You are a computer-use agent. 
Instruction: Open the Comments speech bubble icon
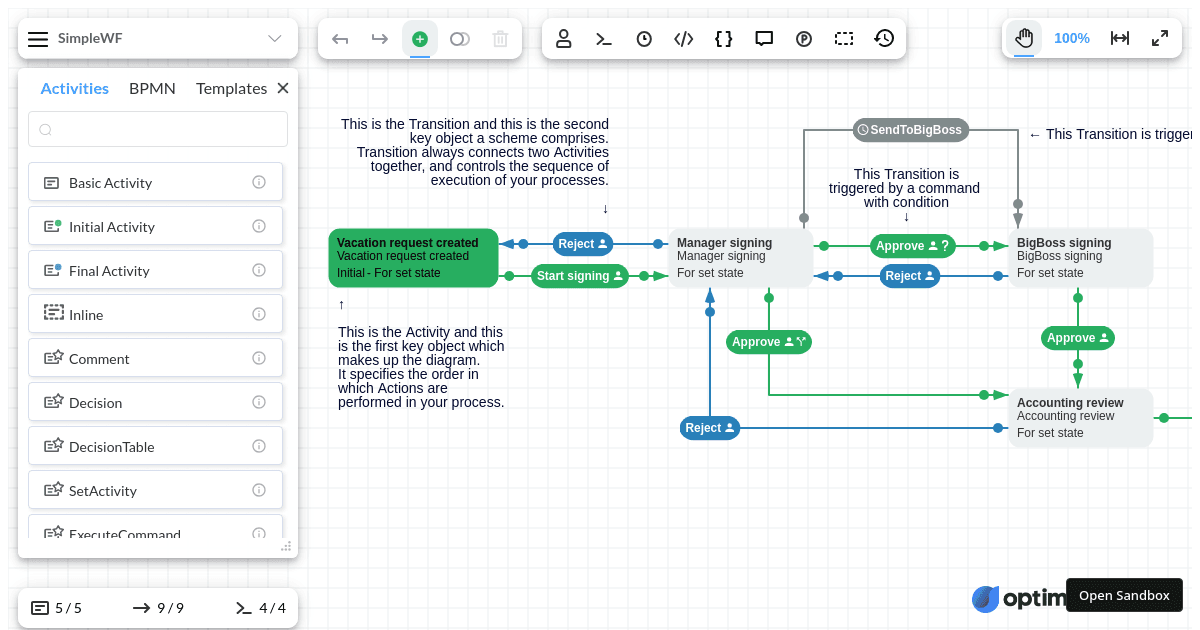point(764,39)
